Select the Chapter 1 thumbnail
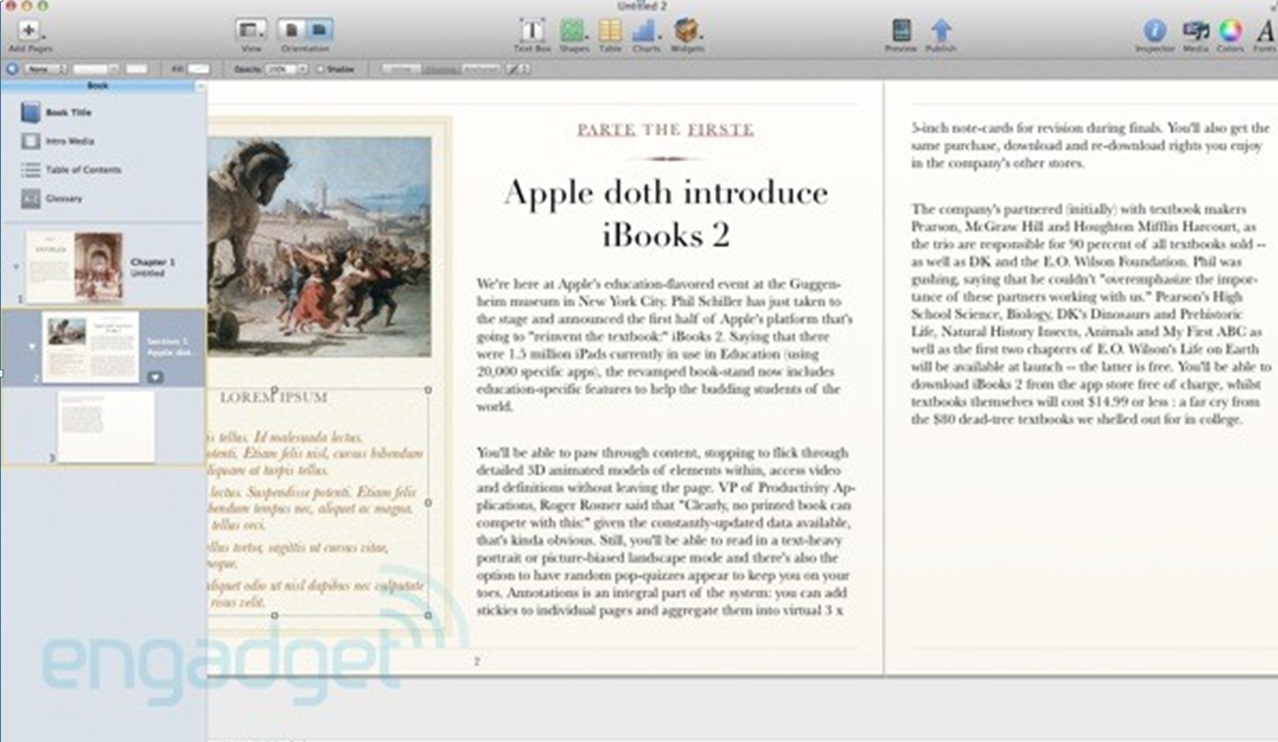Image resolution: width=1278 pixels, height=742 pixels. 73,266
